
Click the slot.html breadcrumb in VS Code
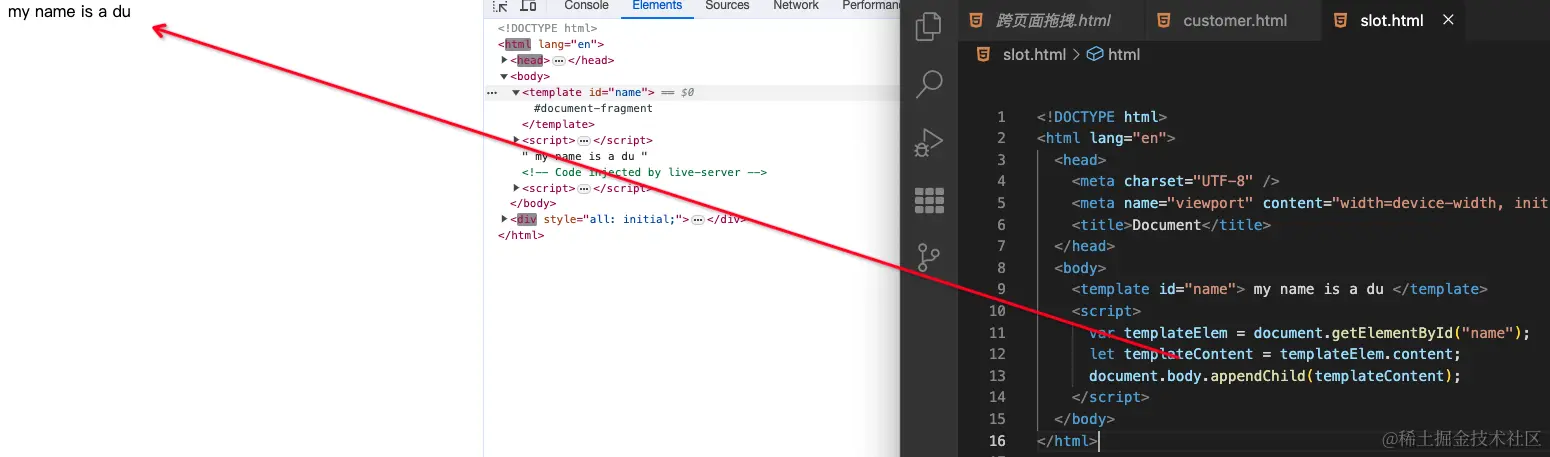(x=1034, y=54)
